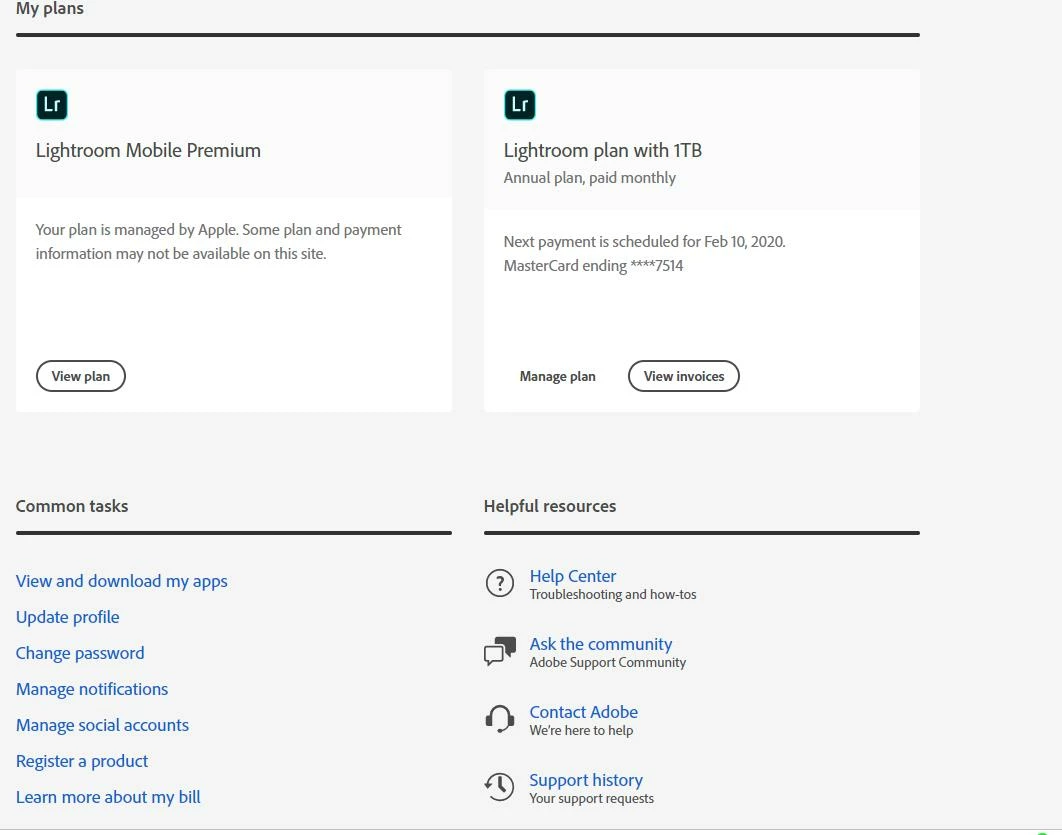Click Register a product link

point(82,761)
